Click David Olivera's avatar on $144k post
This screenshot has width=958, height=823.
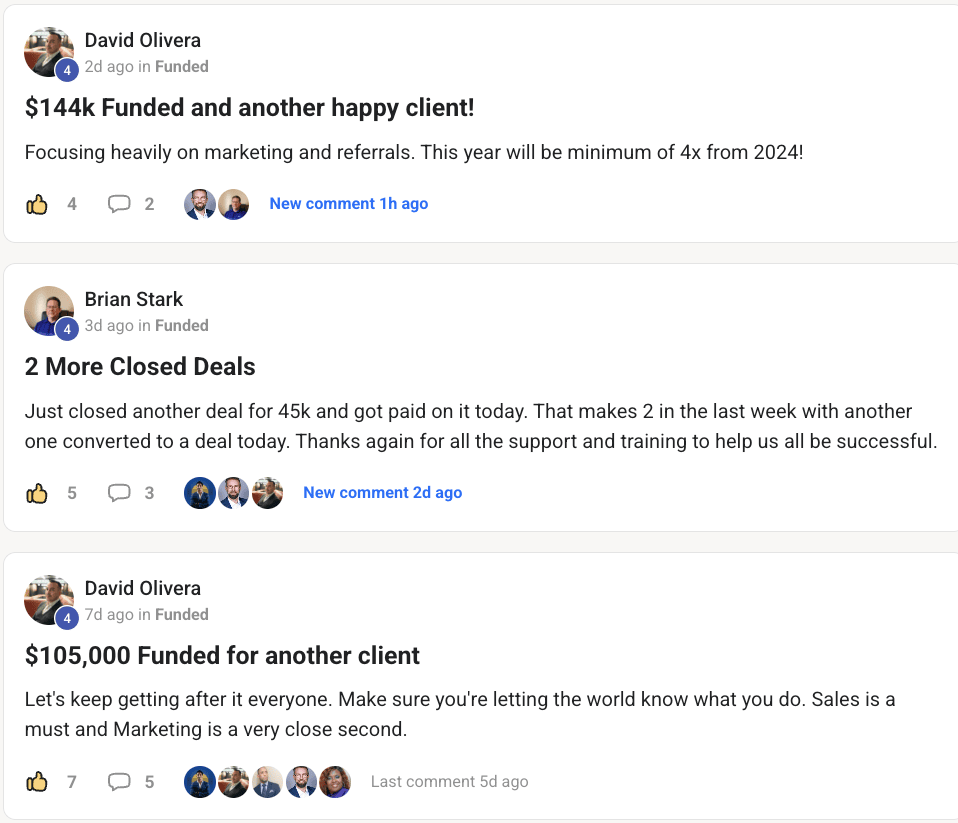pyautogui.click(x=49, y=52)
